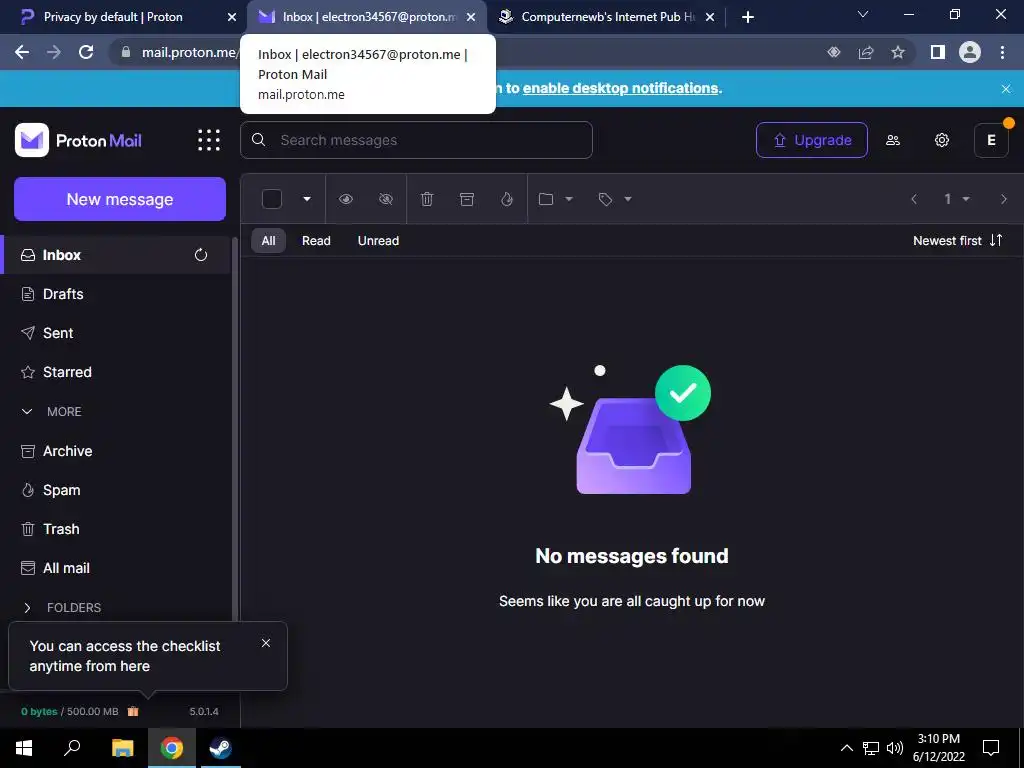Reload the browser page
The width and height of the screenshot is (1024, 768).
coord(86,52)
